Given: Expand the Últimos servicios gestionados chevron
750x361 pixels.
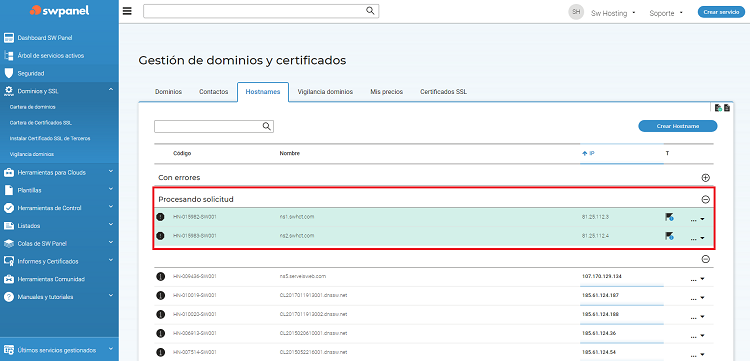Looking at the screenshot, I should (x=110, y=349).
